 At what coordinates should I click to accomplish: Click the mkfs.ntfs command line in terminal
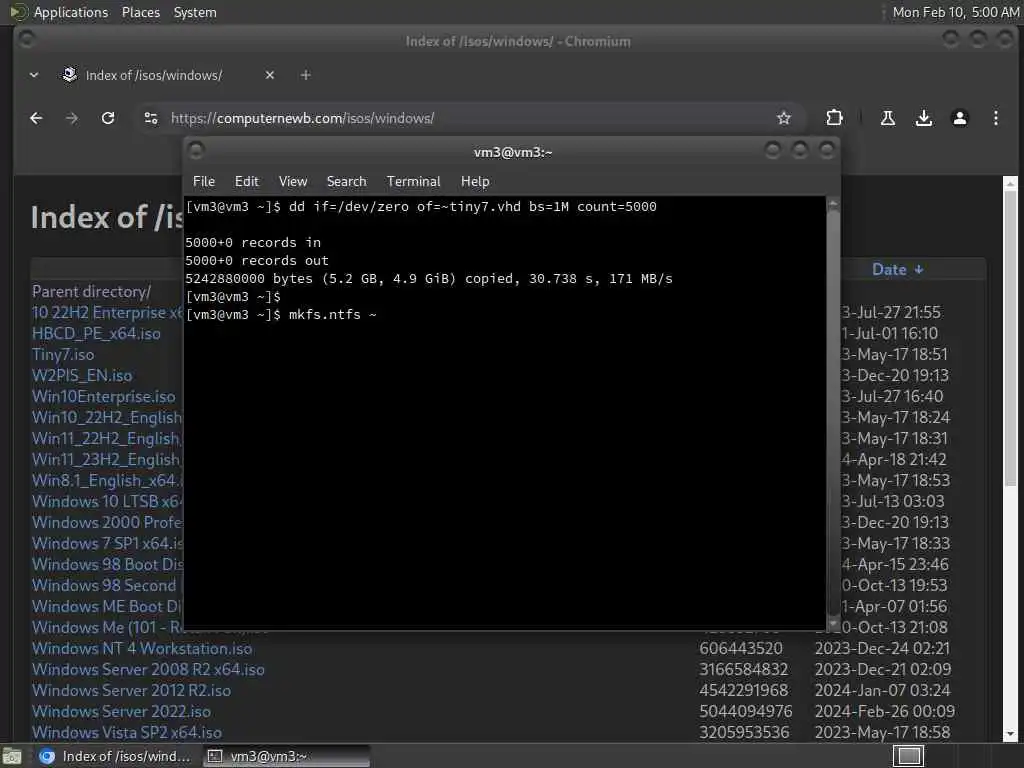[x=281, y=314]
